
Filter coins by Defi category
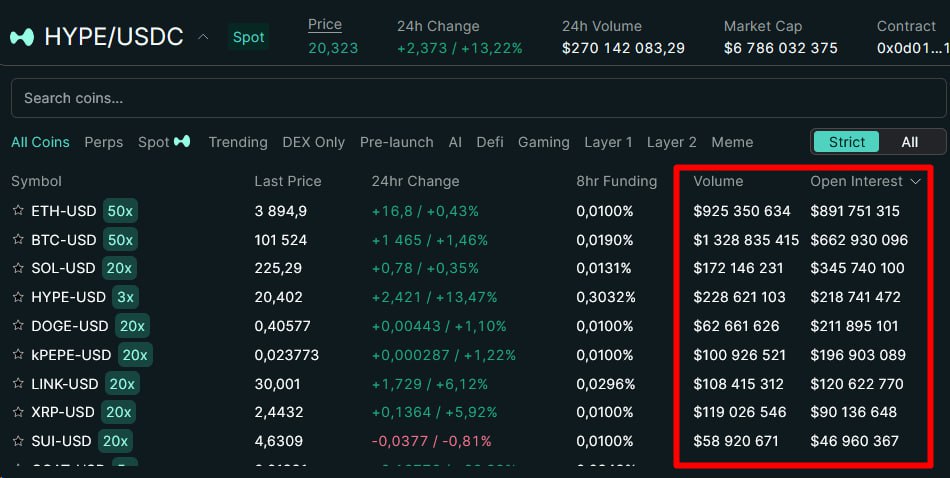point(490,142)
